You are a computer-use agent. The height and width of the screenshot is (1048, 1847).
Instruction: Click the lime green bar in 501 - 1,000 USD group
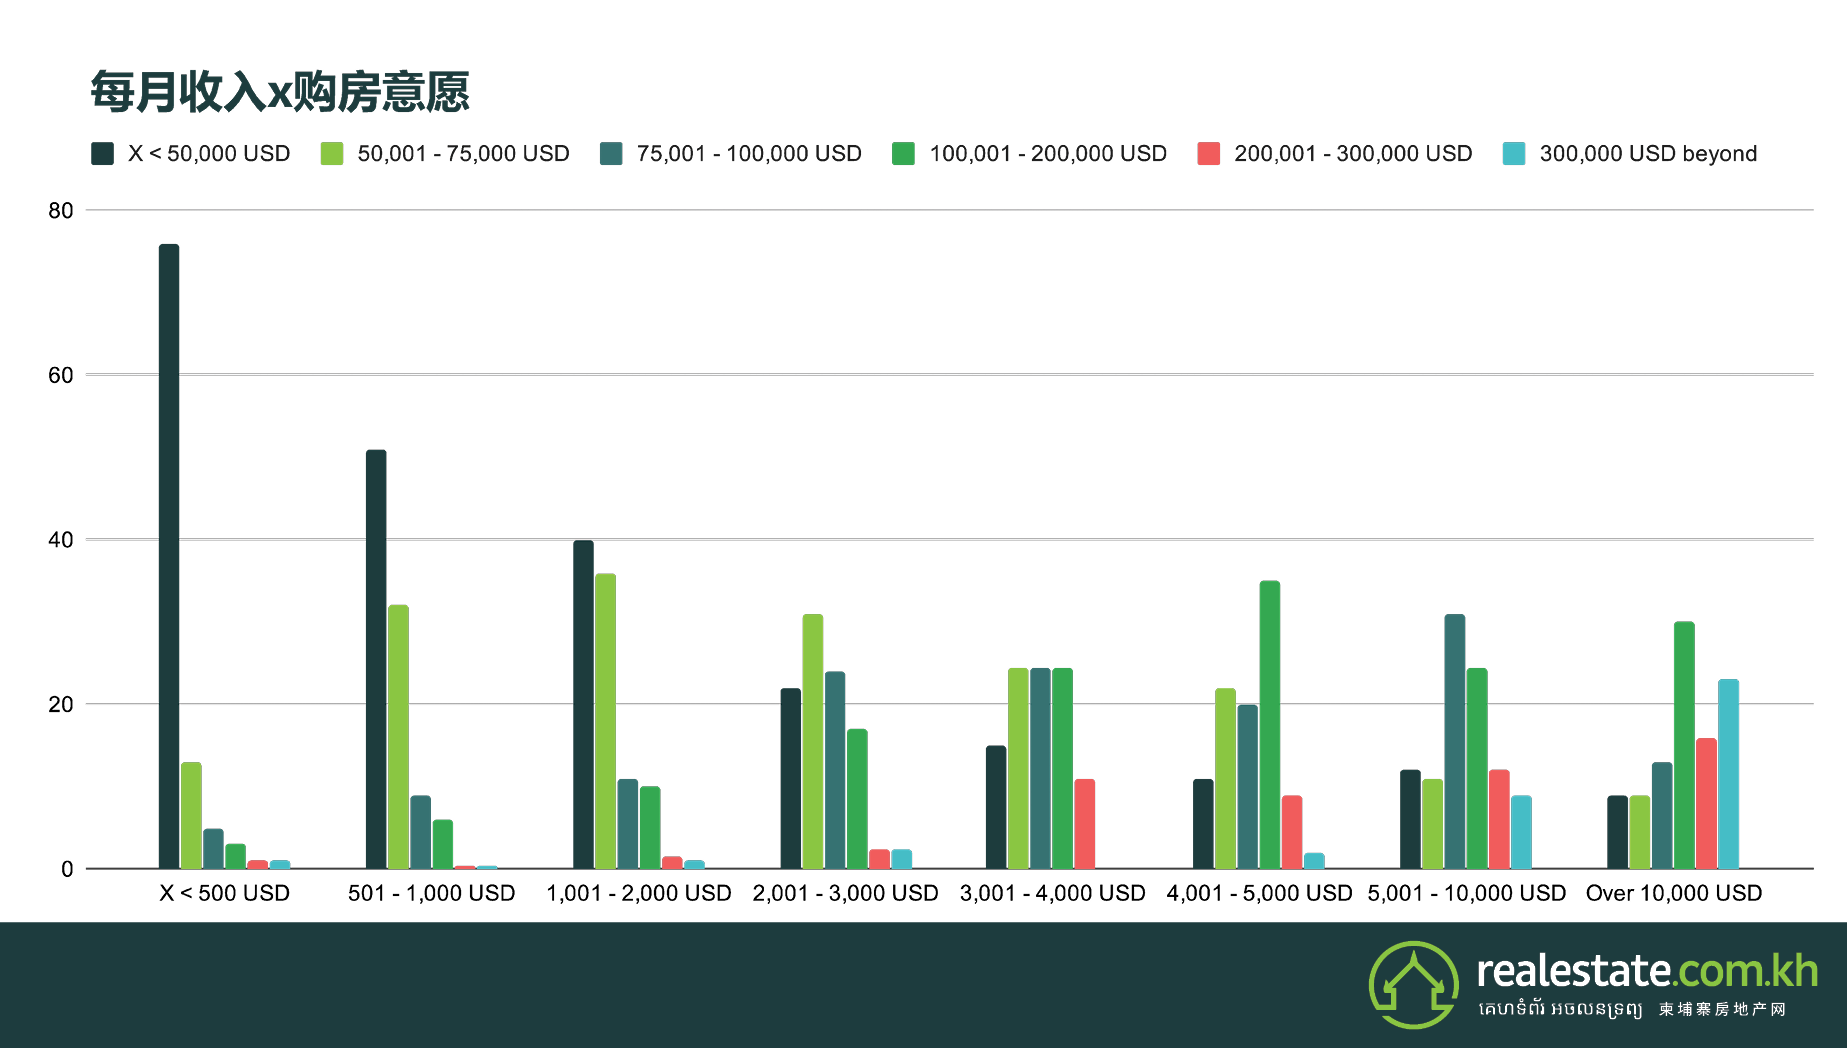(398, 737)
